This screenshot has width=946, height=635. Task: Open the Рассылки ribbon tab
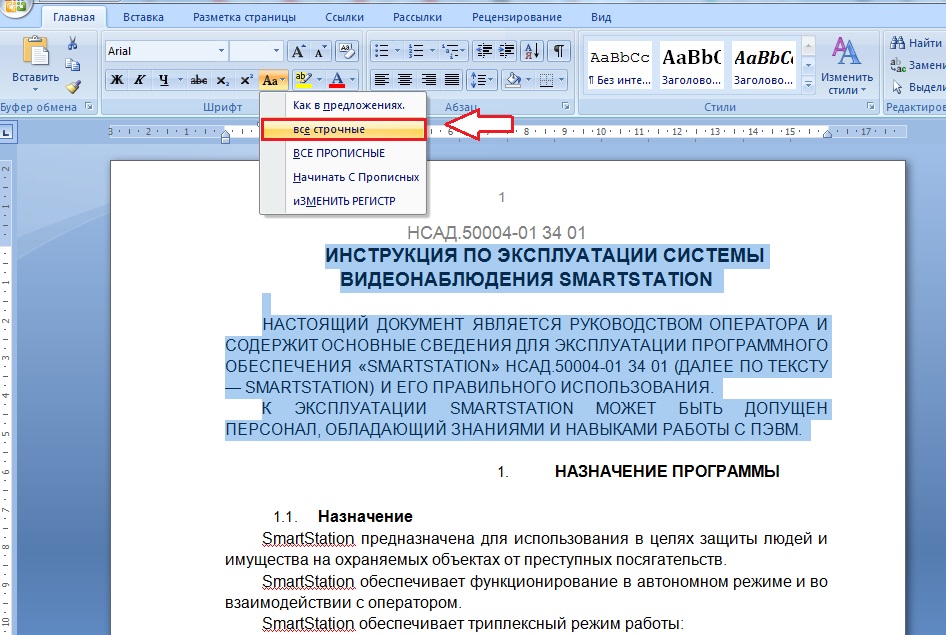(417, 17)
